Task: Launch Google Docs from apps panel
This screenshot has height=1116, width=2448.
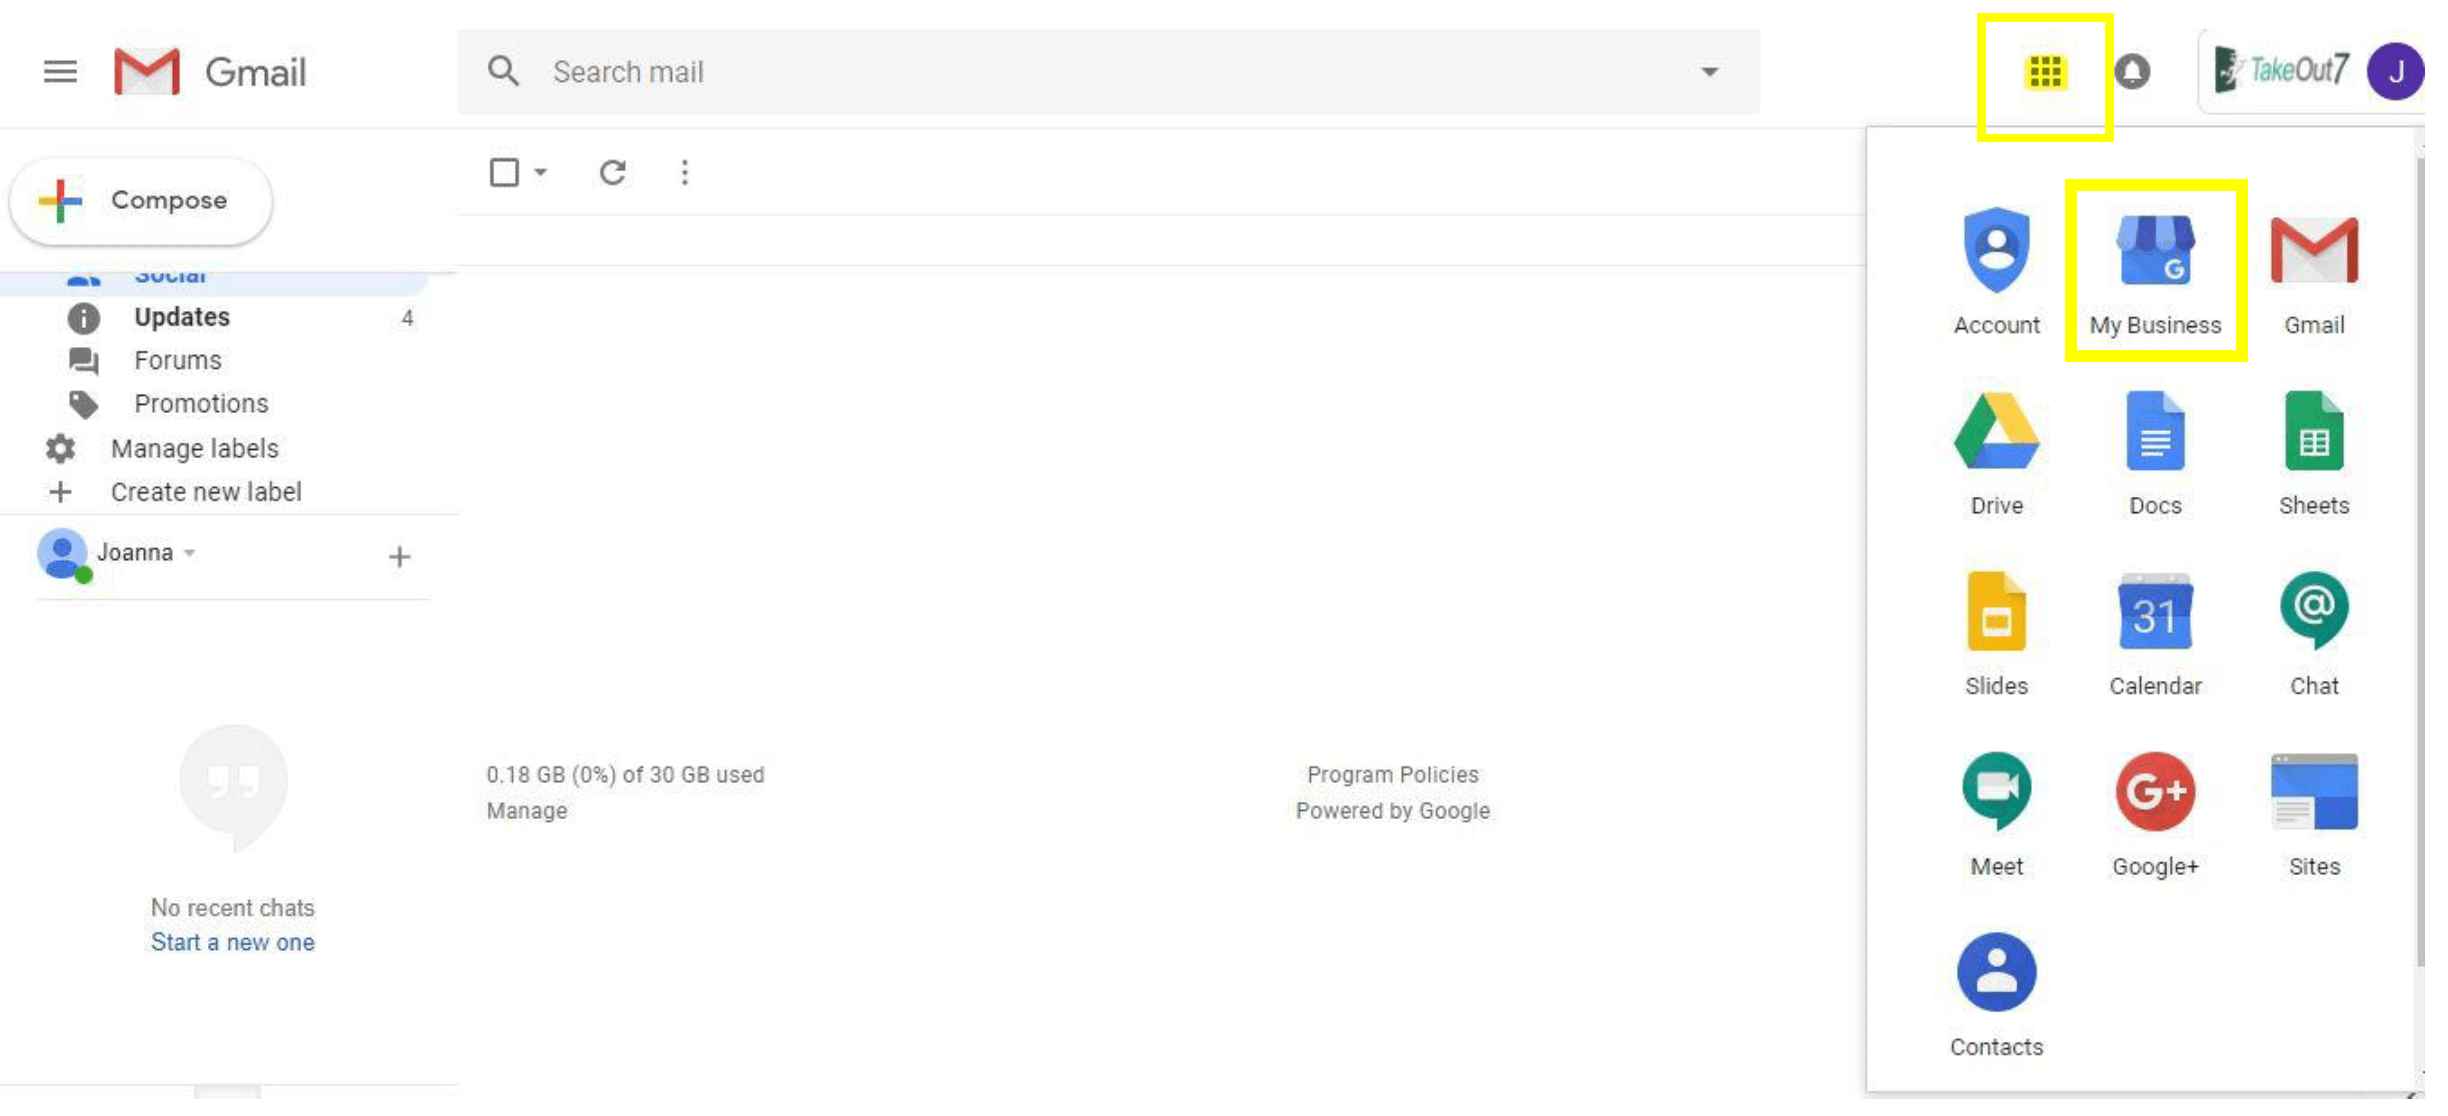Action: pos(2155,453)
